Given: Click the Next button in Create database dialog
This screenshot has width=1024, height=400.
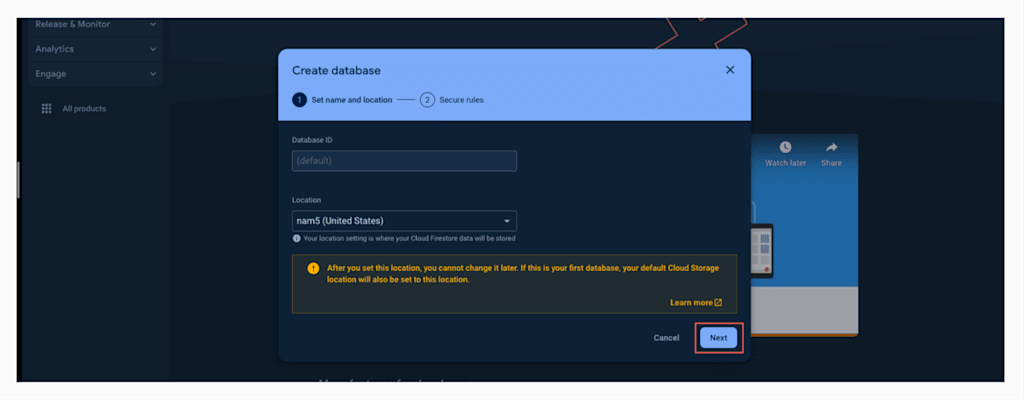Looking at the screenshot, I should [718, 338].
